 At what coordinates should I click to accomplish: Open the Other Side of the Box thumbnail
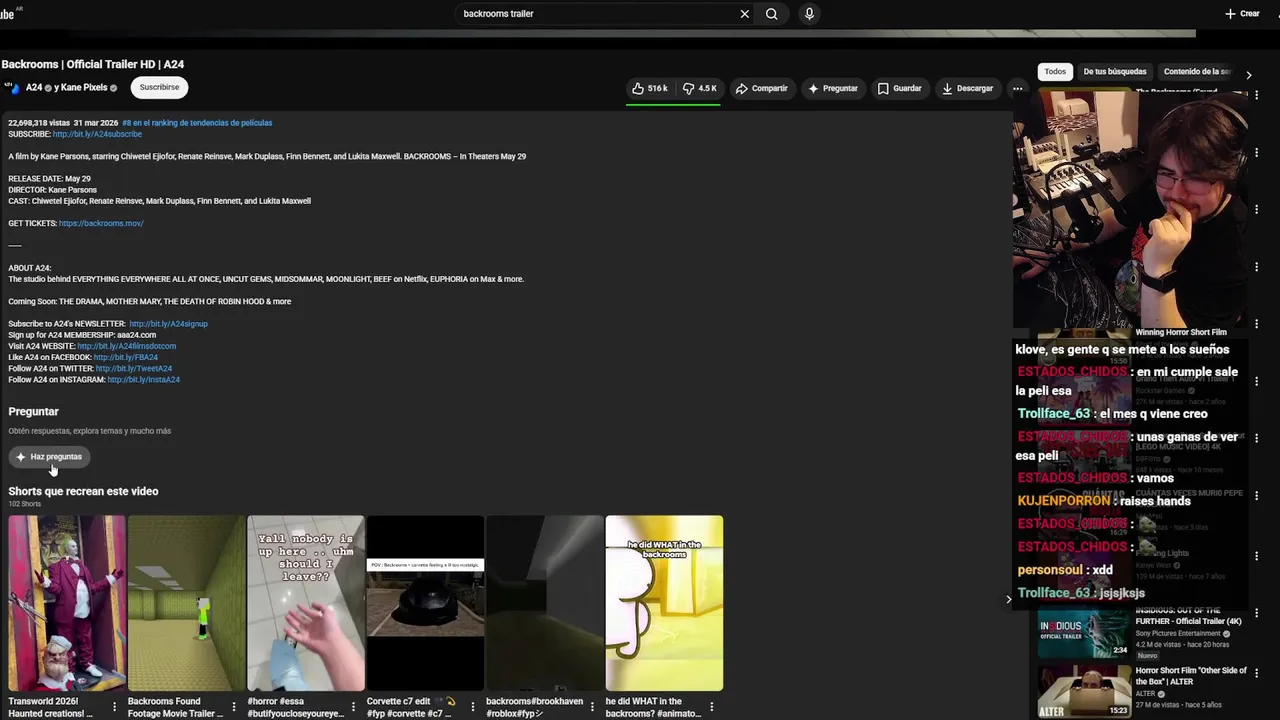coord(1084,692)
